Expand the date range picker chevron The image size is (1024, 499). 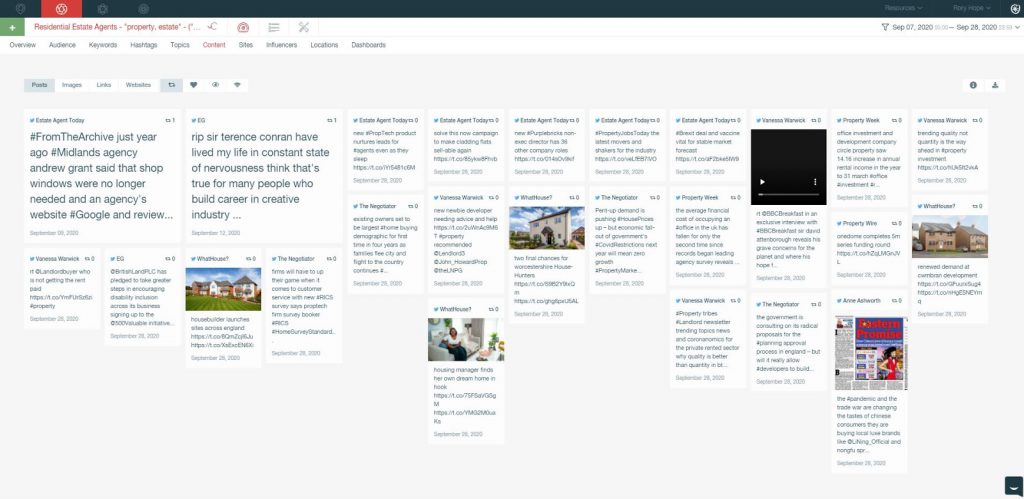(x=1017, y=27)
